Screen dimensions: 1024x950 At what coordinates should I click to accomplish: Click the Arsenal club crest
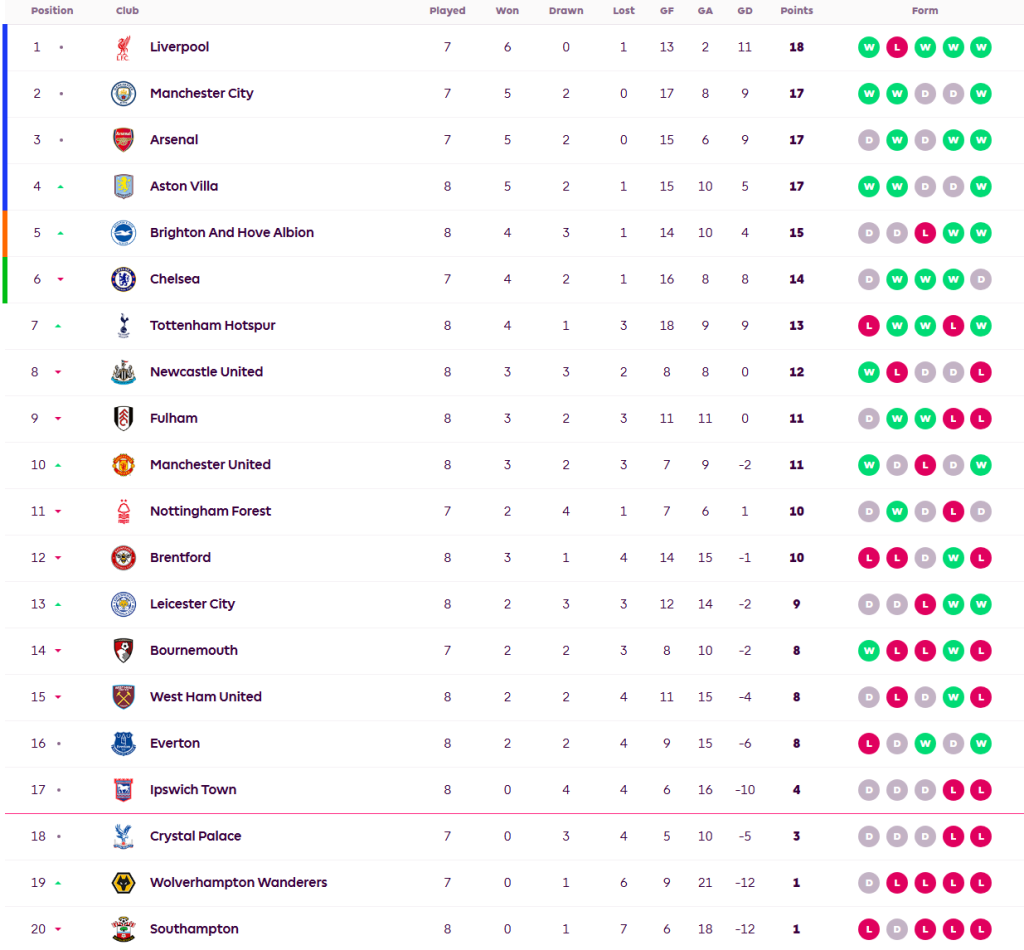(123, 140)
